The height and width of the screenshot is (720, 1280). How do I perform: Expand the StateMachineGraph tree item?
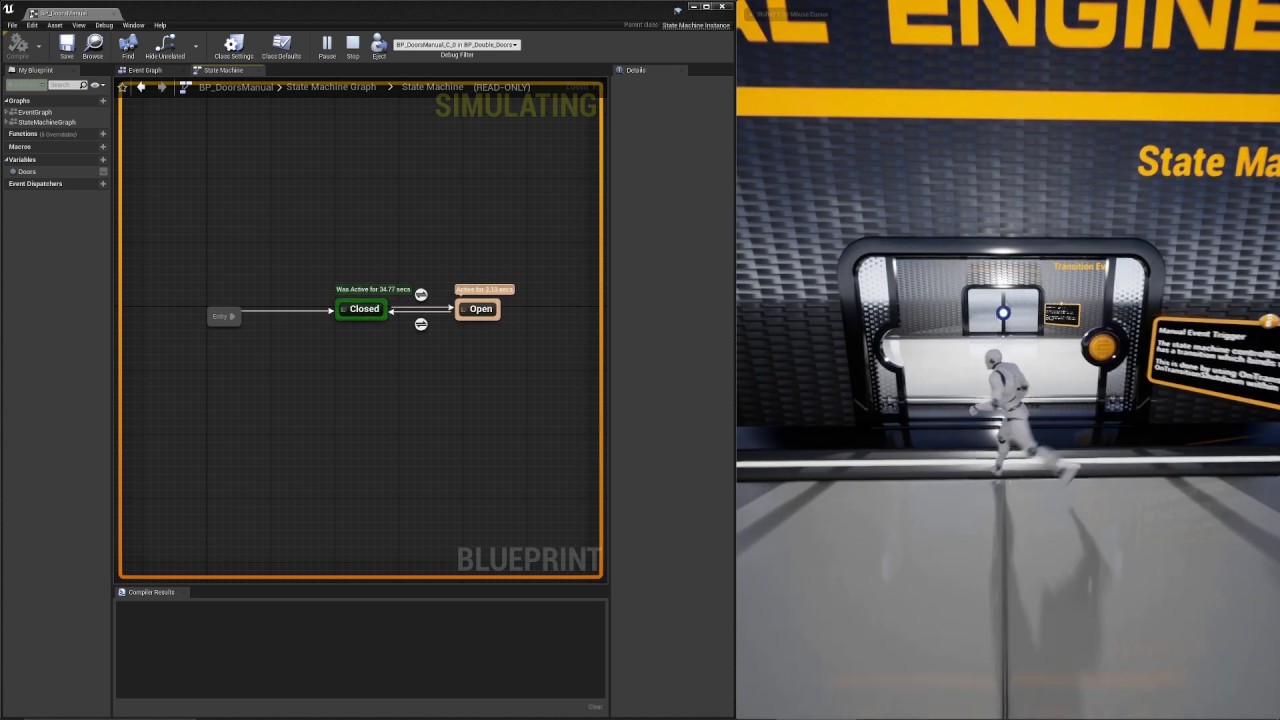6,122
